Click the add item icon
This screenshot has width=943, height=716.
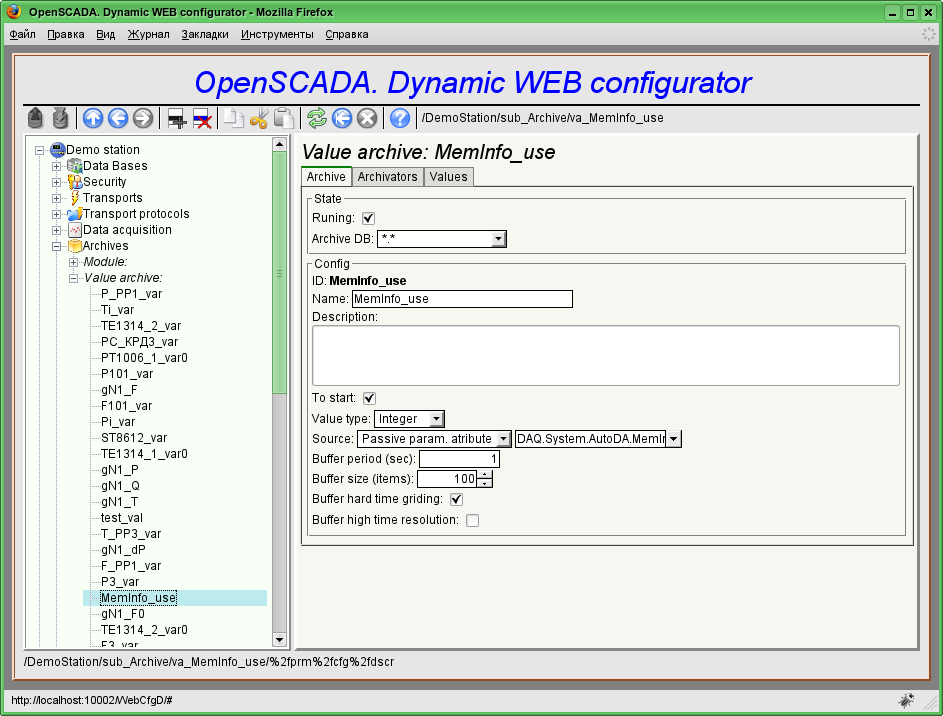[176, 118]
